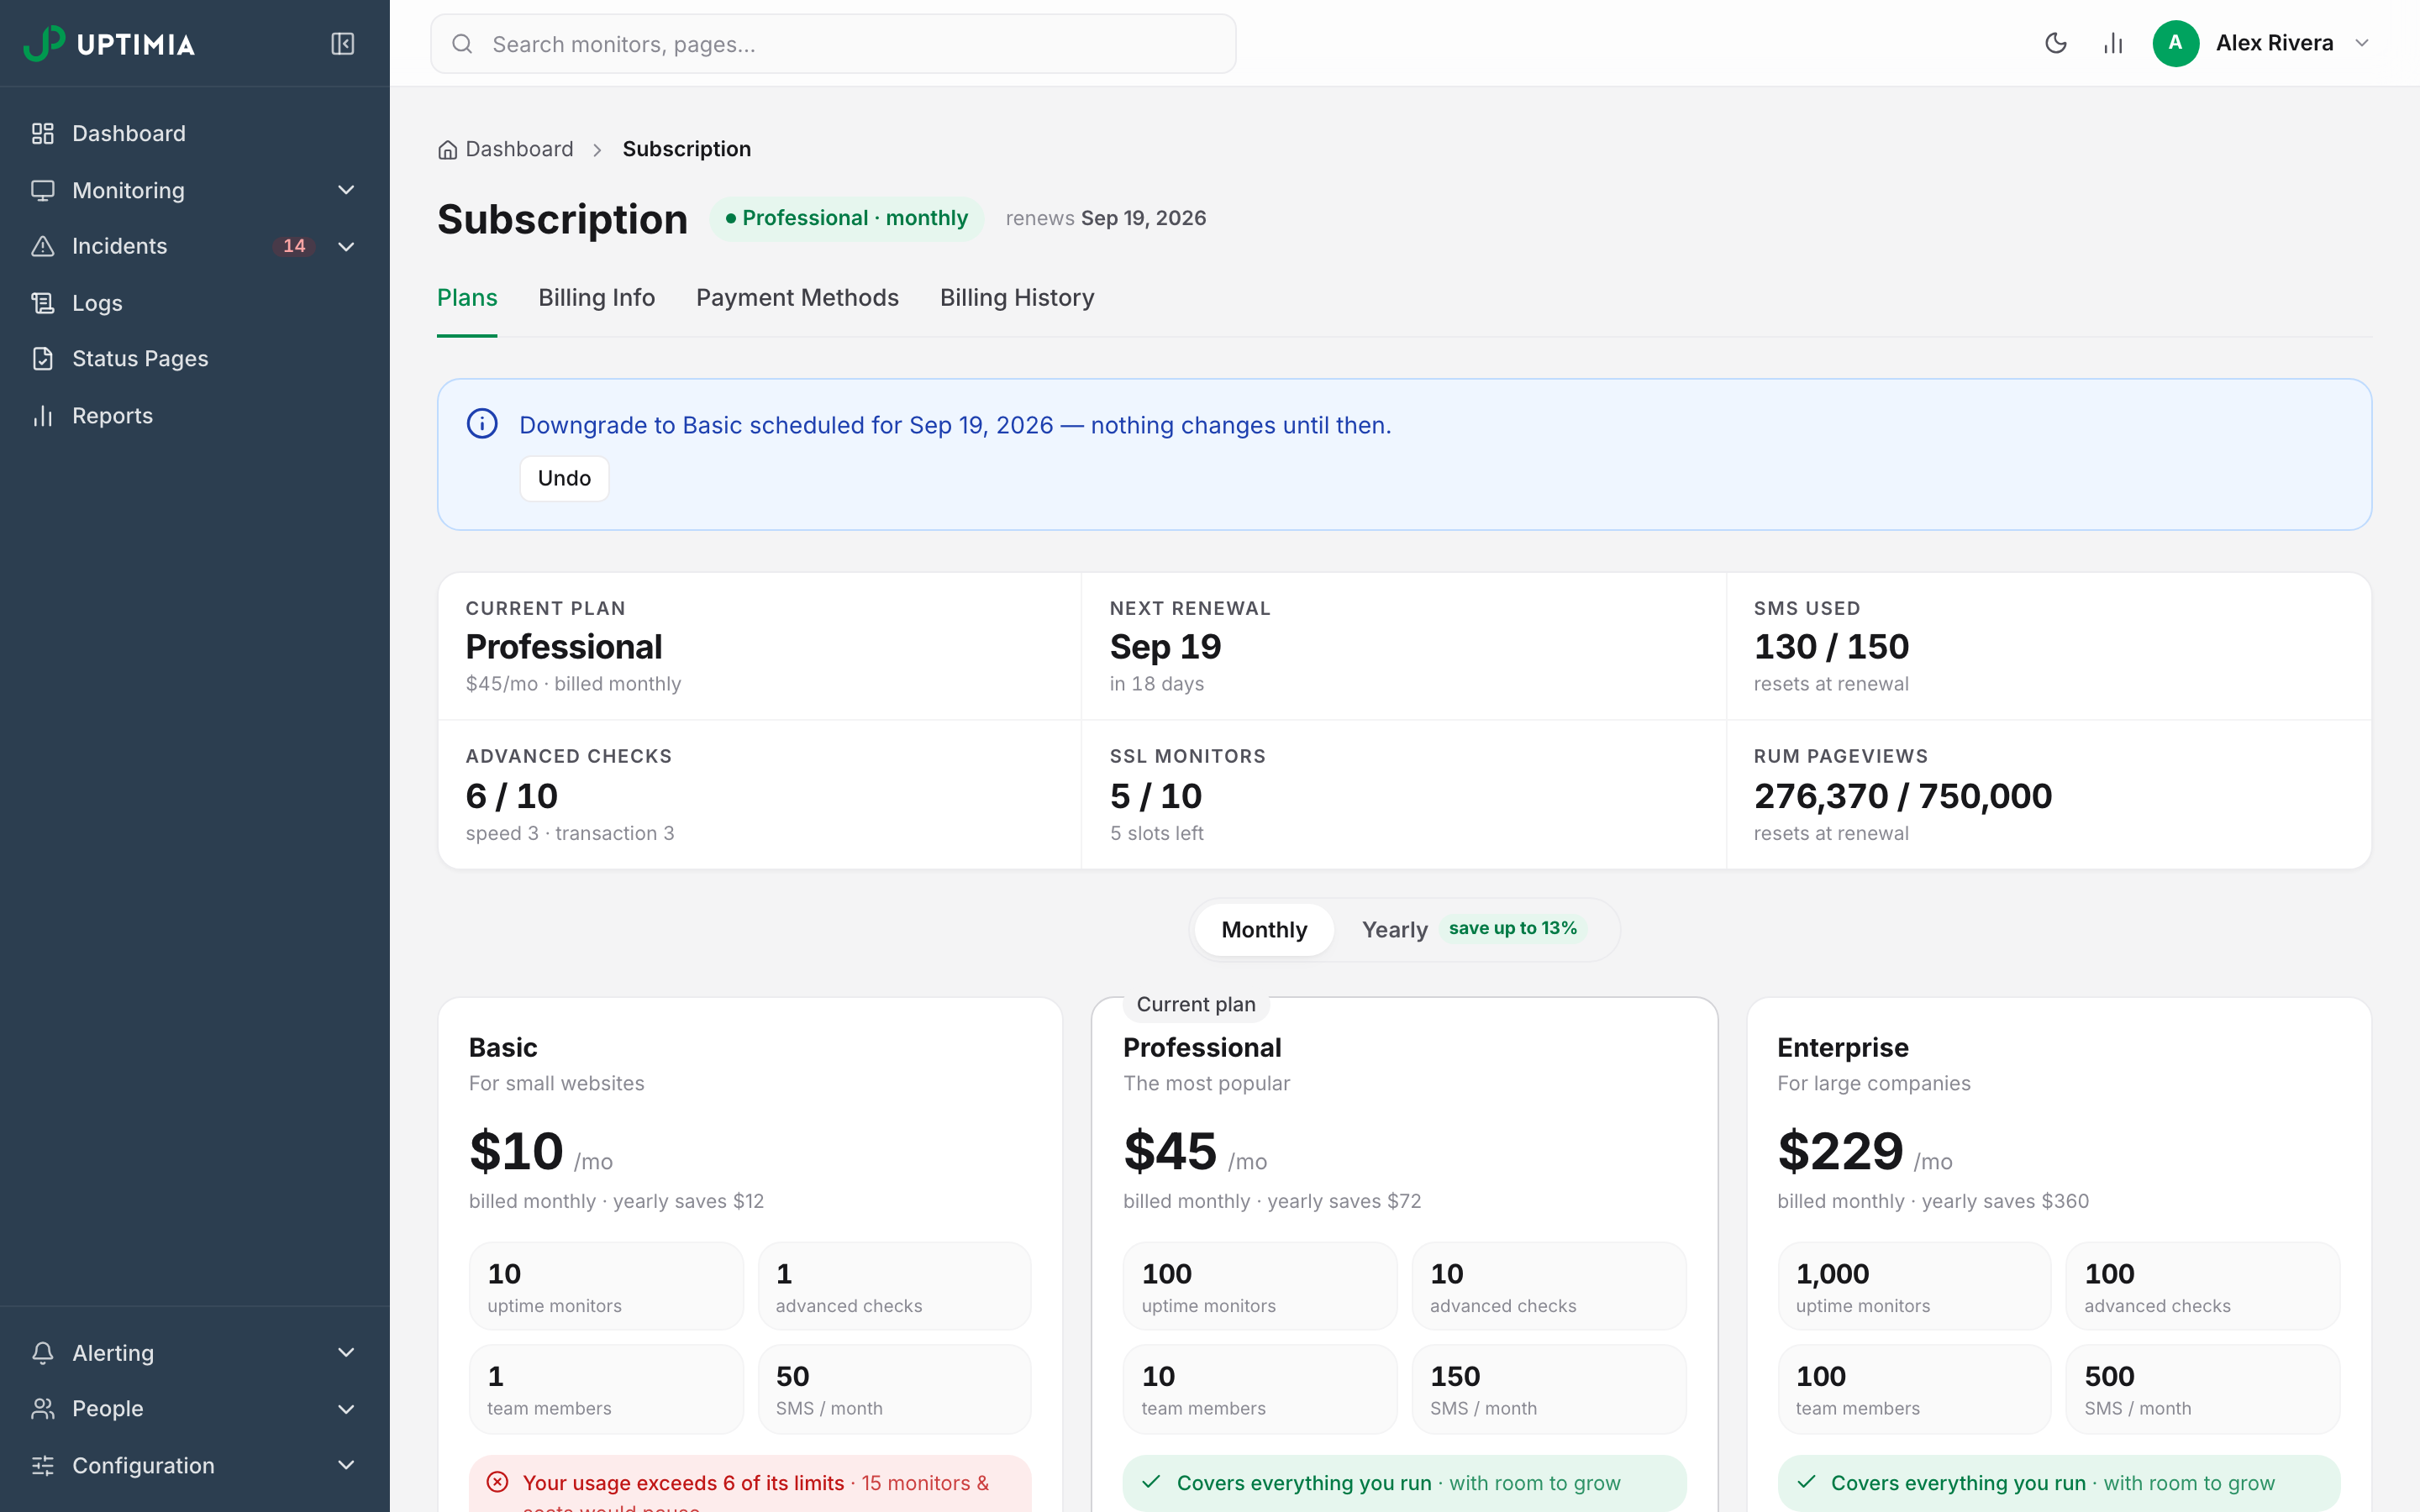Viewport: 2420px width, 1512px height.
Task: Select Monthly billing toggle
Action: (1264, 929)
